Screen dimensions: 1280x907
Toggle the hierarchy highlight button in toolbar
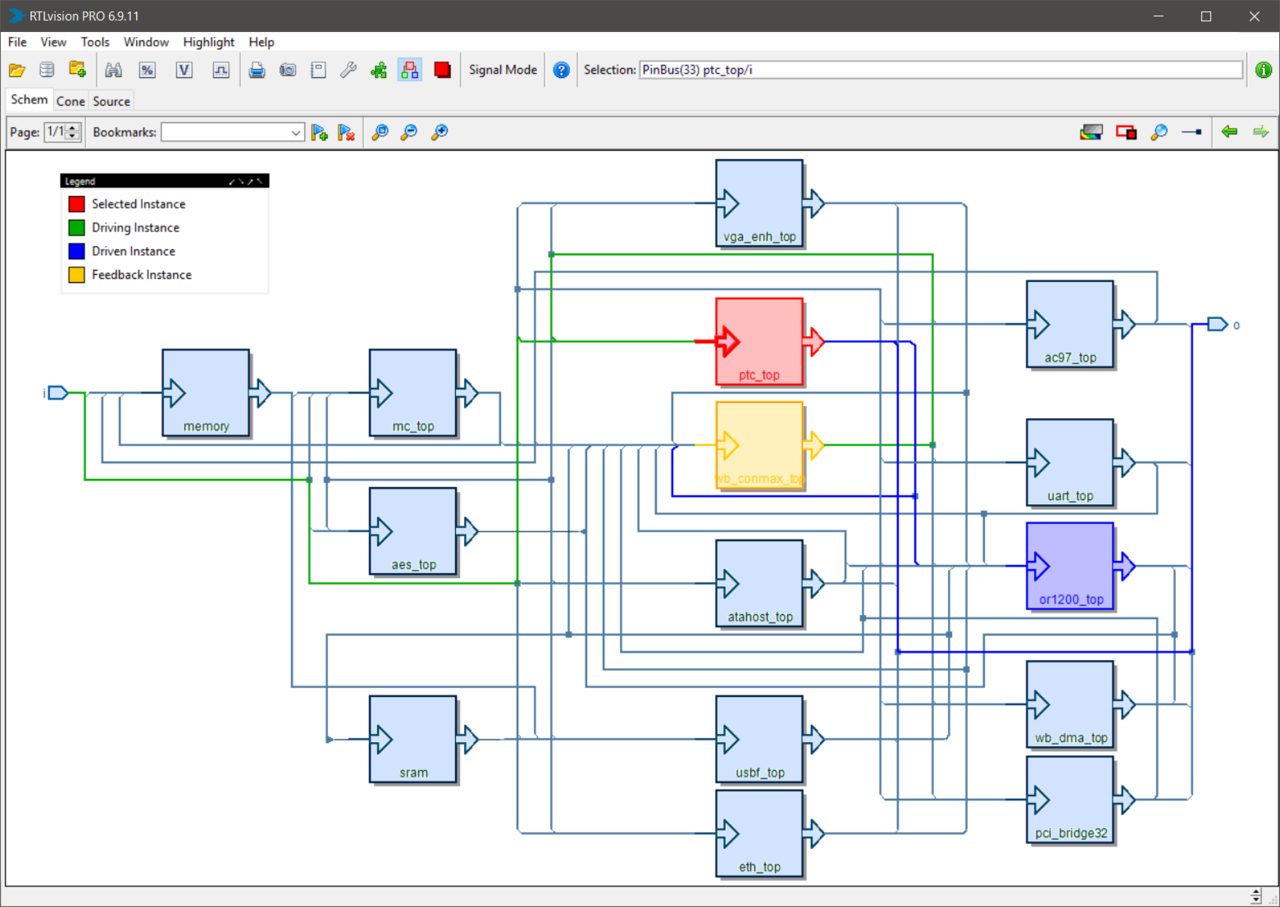409,70
